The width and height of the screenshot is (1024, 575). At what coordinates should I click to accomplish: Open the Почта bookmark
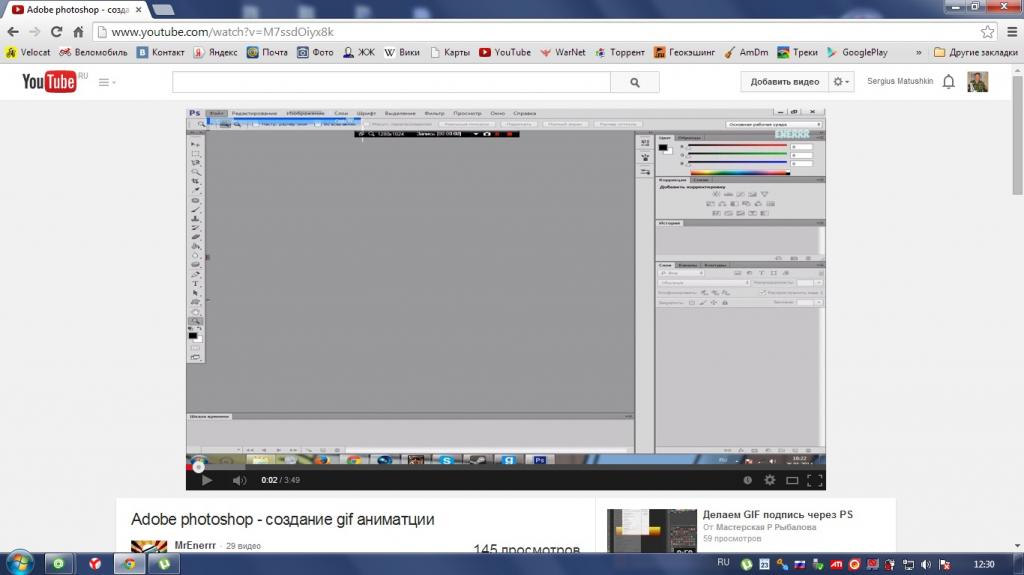(267, 52)
